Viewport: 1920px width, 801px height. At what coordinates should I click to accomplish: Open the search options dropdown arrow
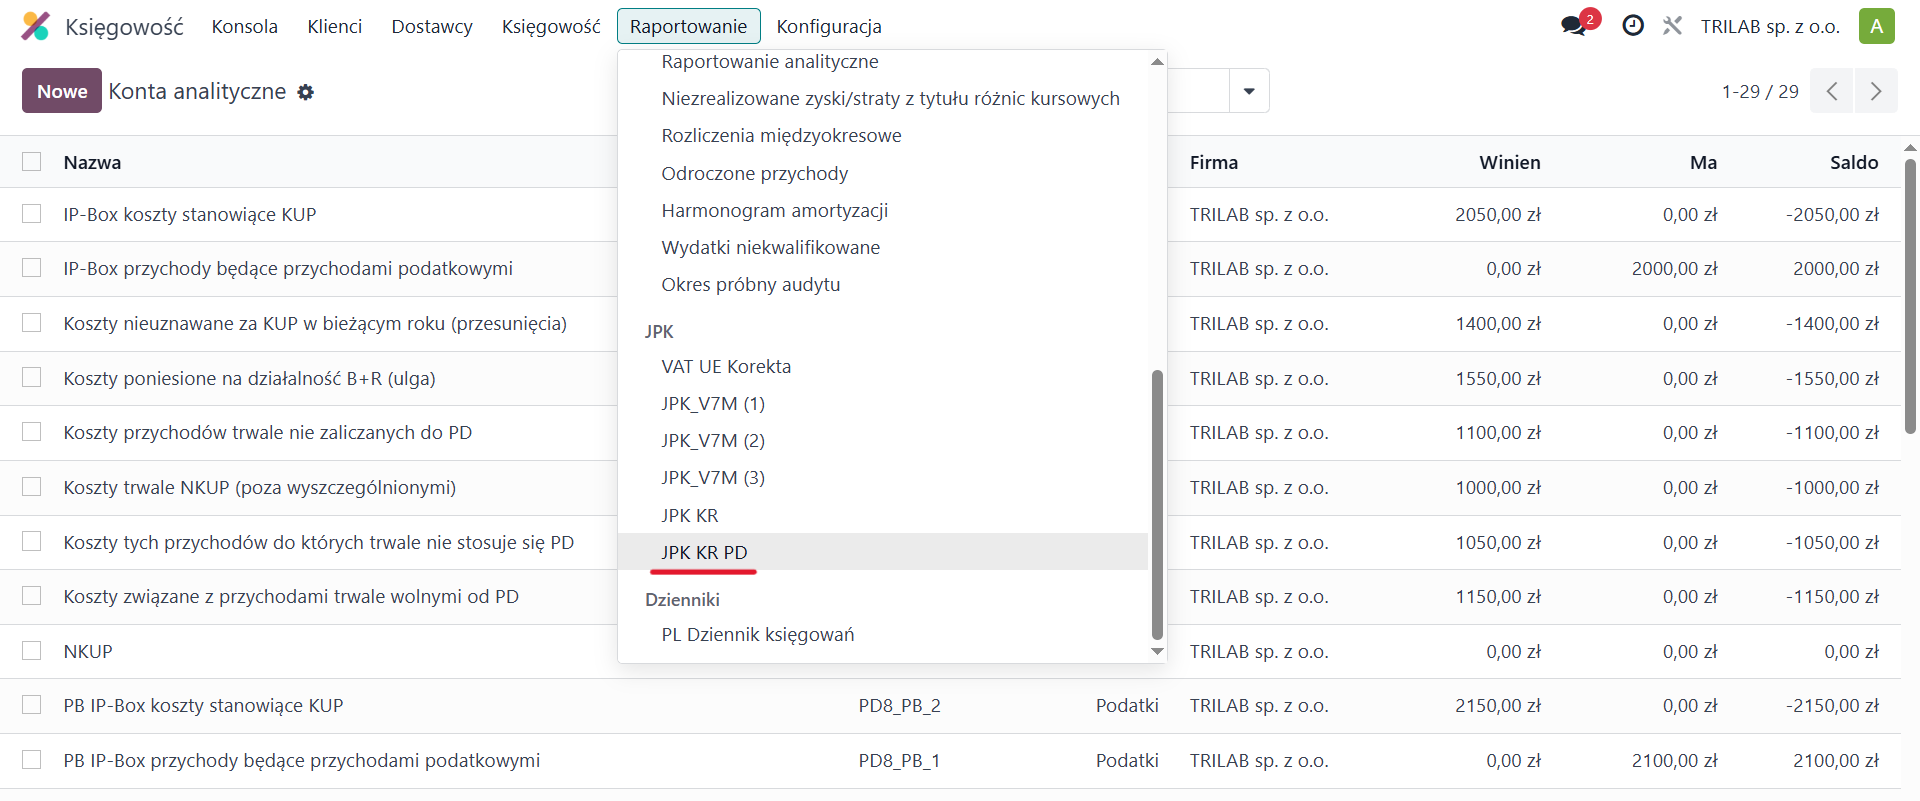[1249, 91]
